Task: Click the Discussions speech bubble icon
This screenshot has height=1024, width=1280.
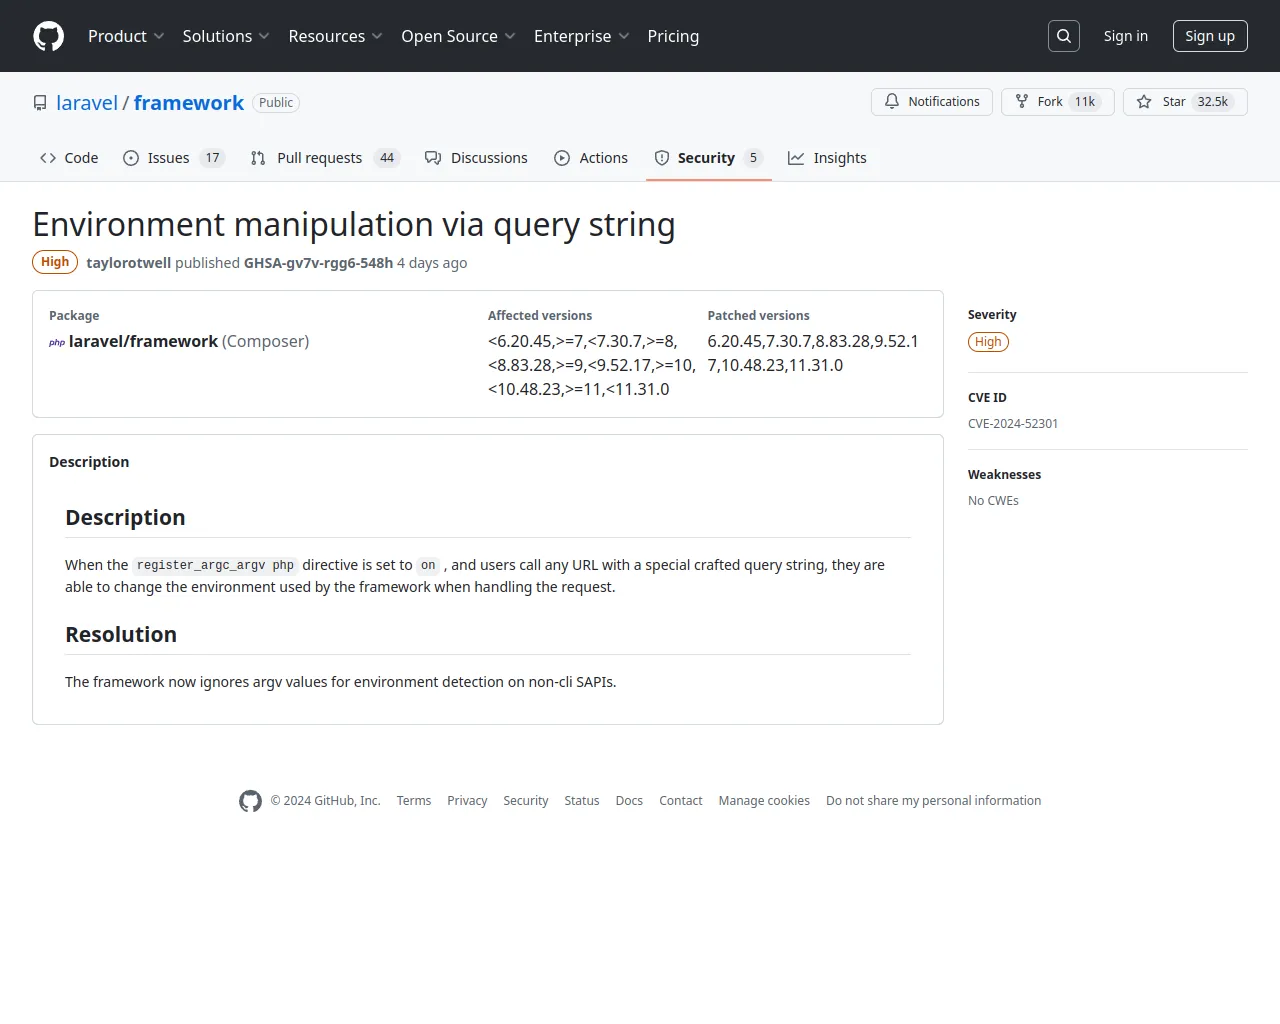Action: point(433,158)
